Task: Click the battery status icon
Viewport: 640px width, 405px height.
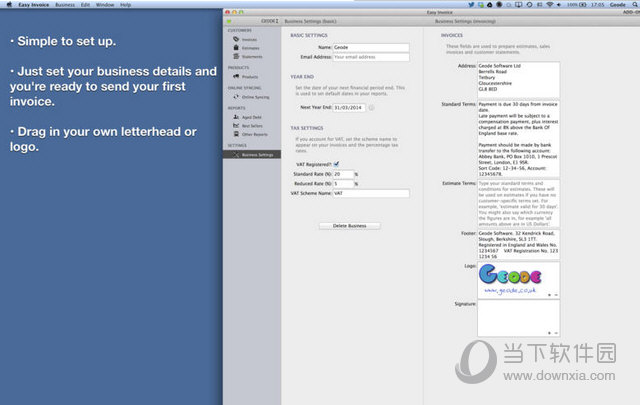Action: (583, 4)
